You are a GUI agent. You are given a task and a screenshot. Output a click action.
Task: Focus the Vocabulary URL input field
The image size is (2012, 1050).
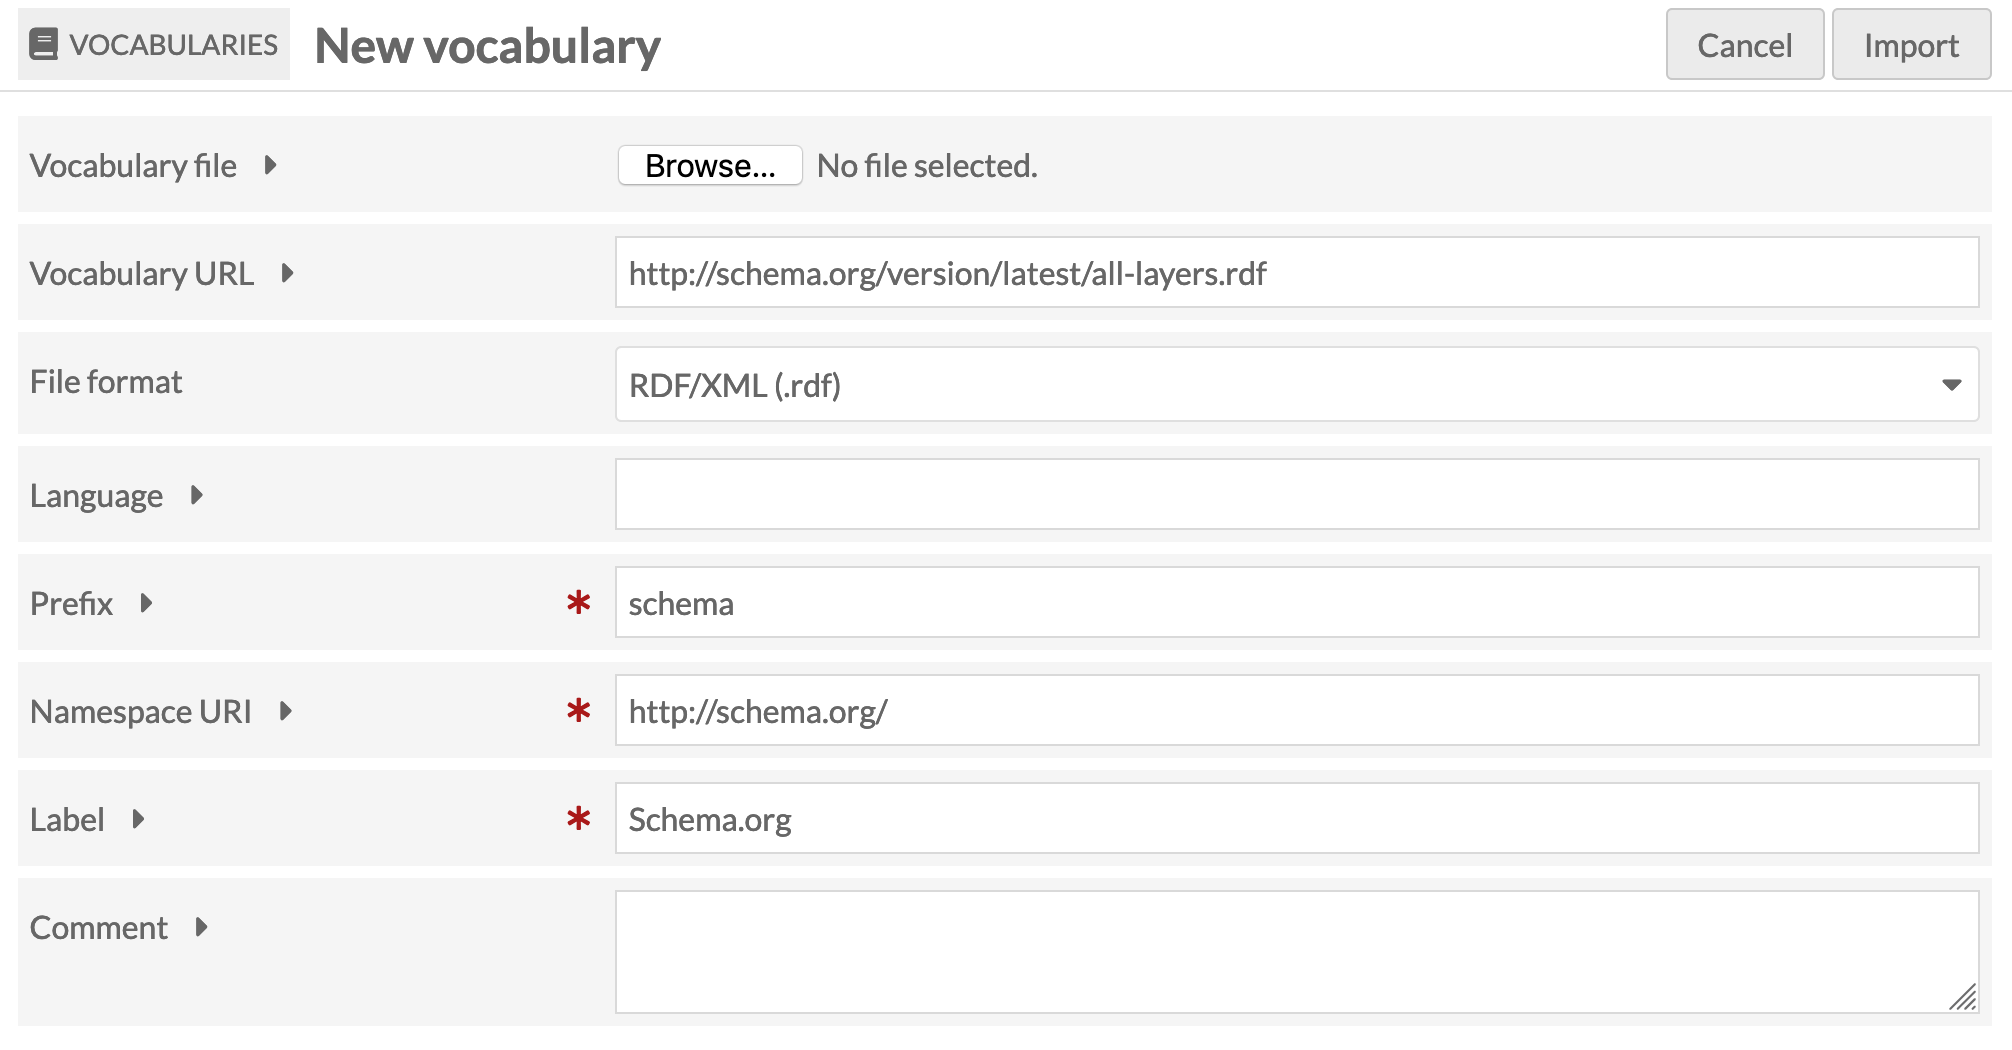point(1297,272)
